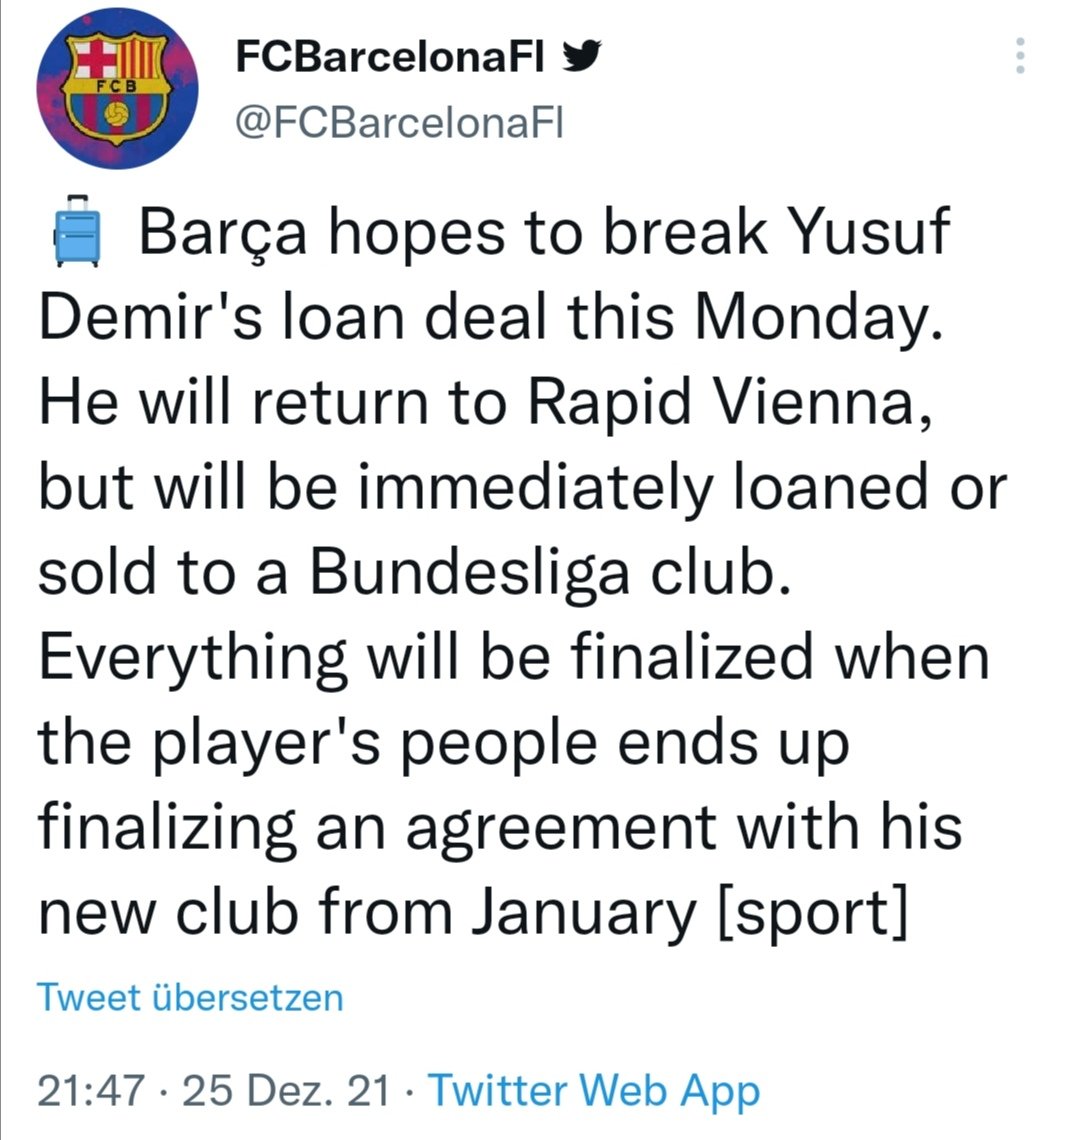
Task: Open the Twitter Web App source link
Action: click(593, 1091)
